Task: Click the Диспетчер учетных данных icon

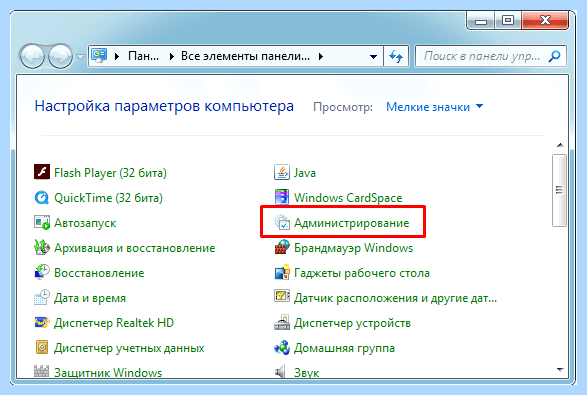Action: 42,347
